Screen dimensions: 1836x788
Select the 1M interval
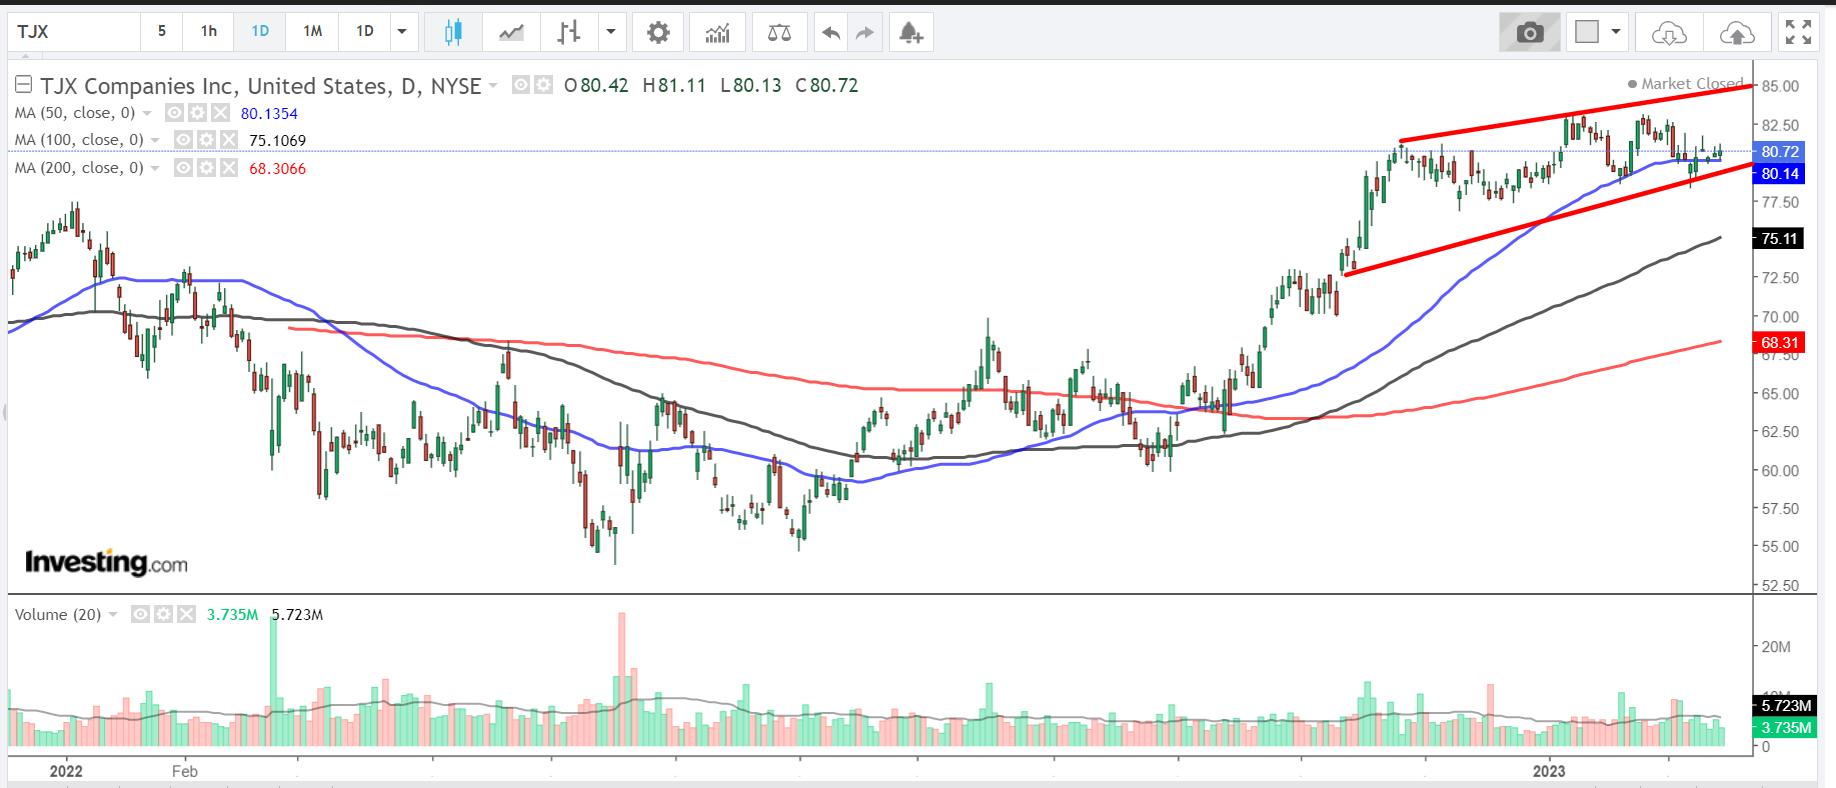point(312,32)
